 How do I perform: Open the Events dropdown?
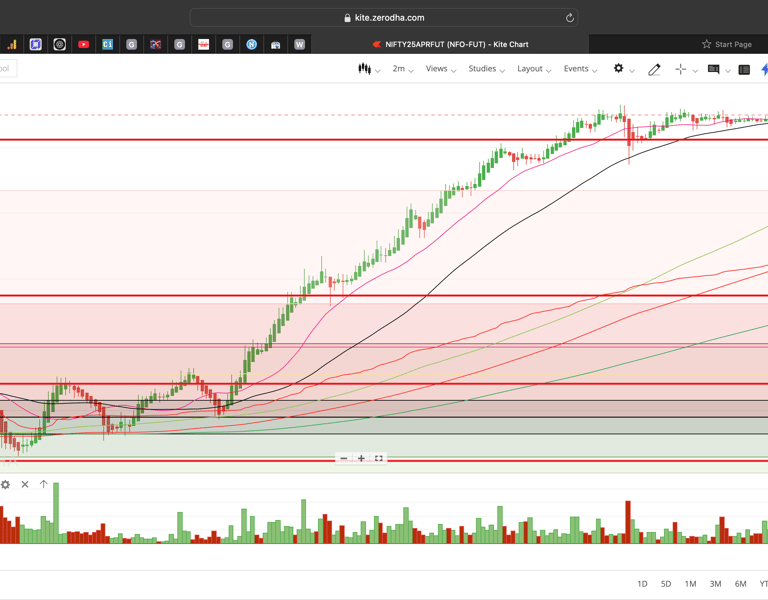pos(580,69)
